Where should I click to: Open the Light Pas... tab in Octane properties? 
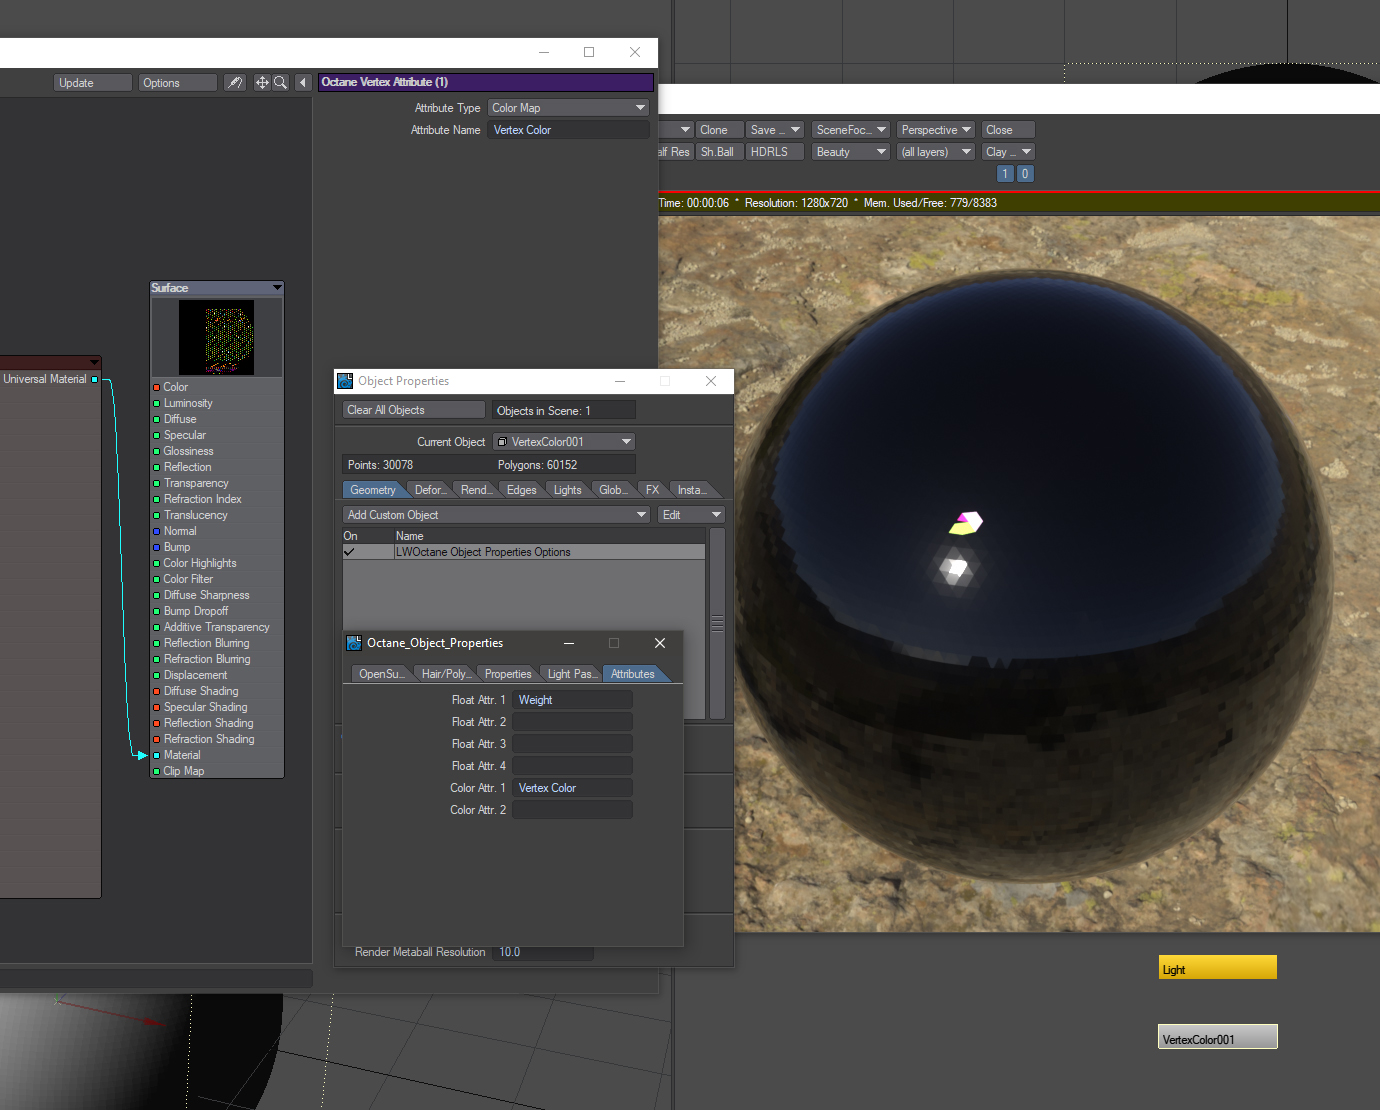point(572,674)
